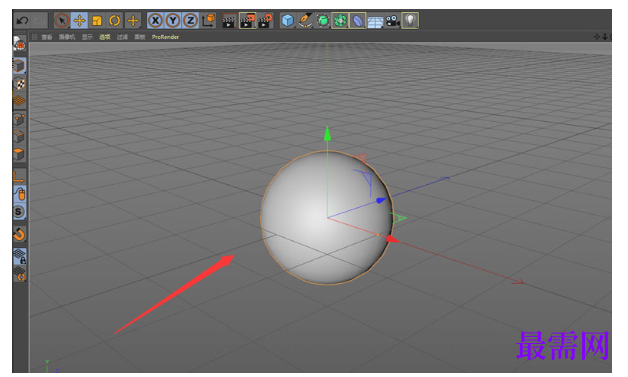The image size is (628, 377).
Task: Open the 面板 viewport menu
Action: 140,37
